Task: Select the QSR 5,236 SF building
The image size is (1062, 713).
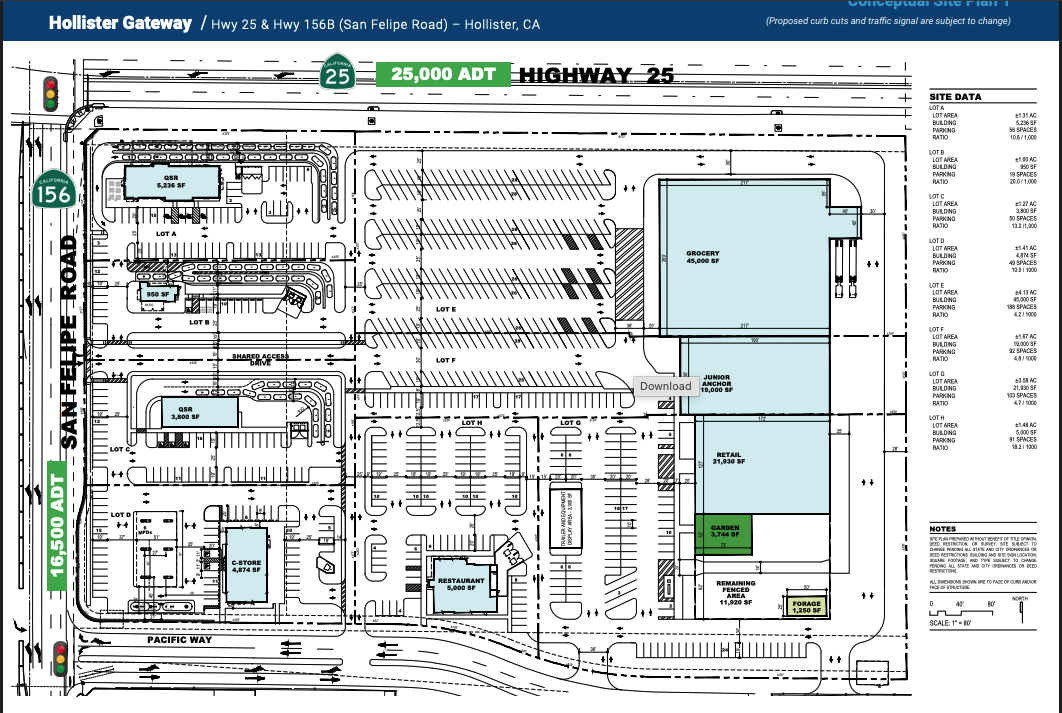Action: tap(171, 181)
